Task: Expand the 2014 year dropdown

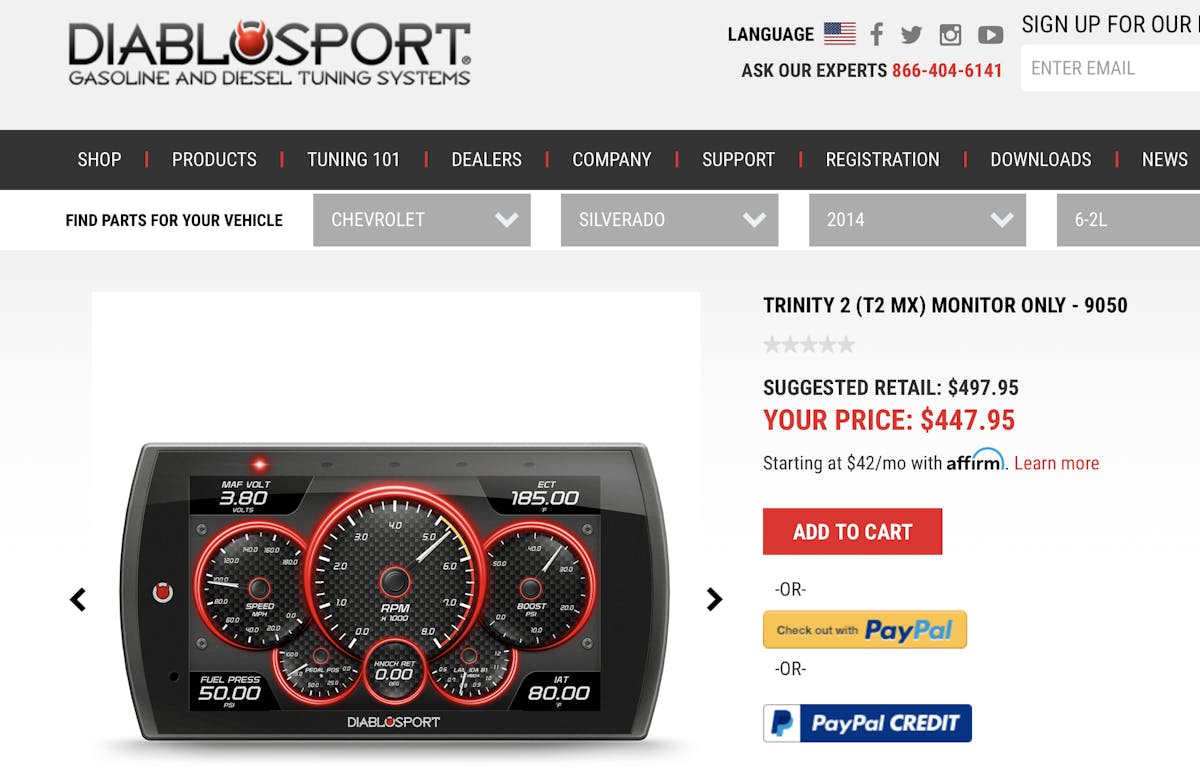Action: pyautogui.click(x=917, y=220)
